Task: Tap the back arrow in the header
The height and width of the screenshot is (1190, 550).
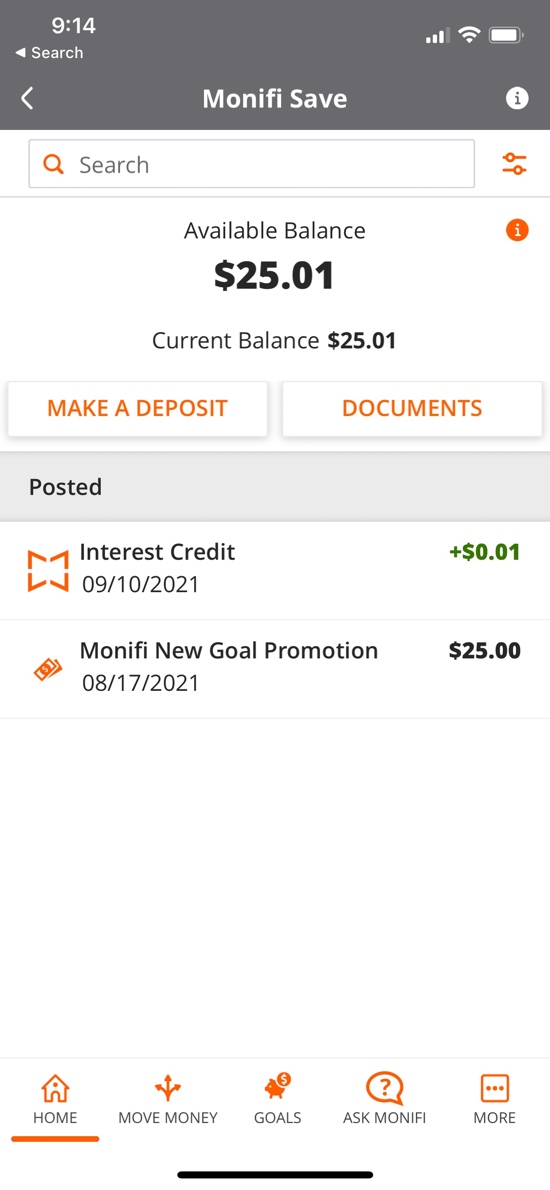Action: [27, 99]
